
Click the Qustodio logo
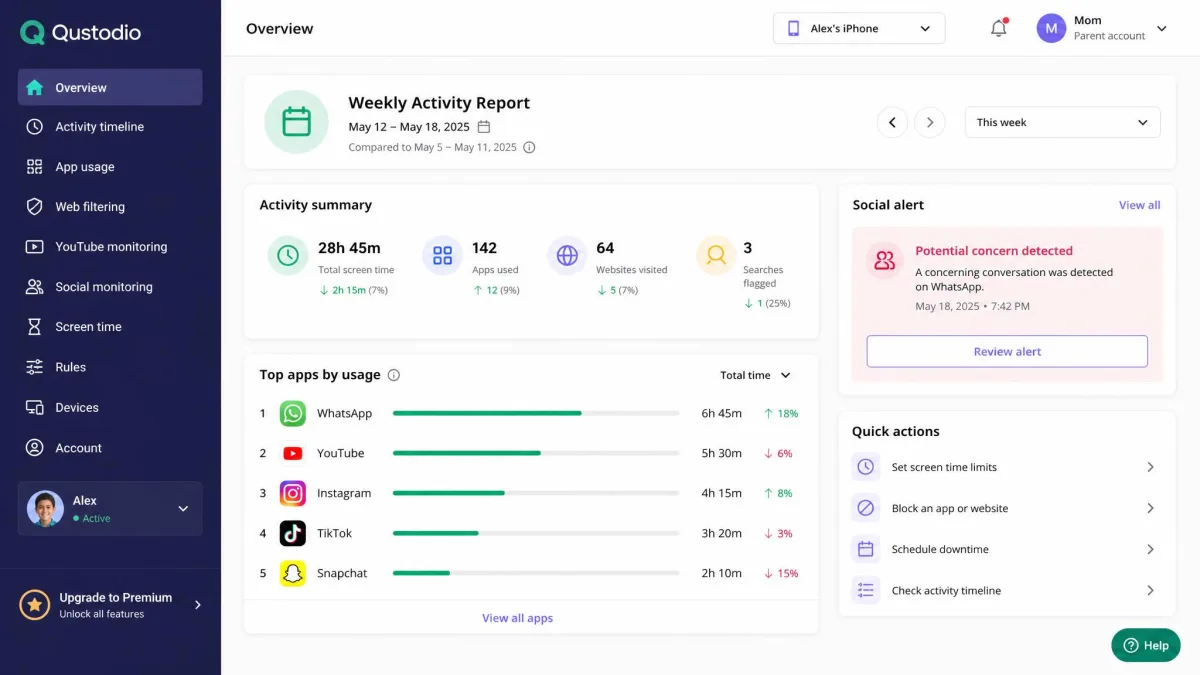(80, 32)
